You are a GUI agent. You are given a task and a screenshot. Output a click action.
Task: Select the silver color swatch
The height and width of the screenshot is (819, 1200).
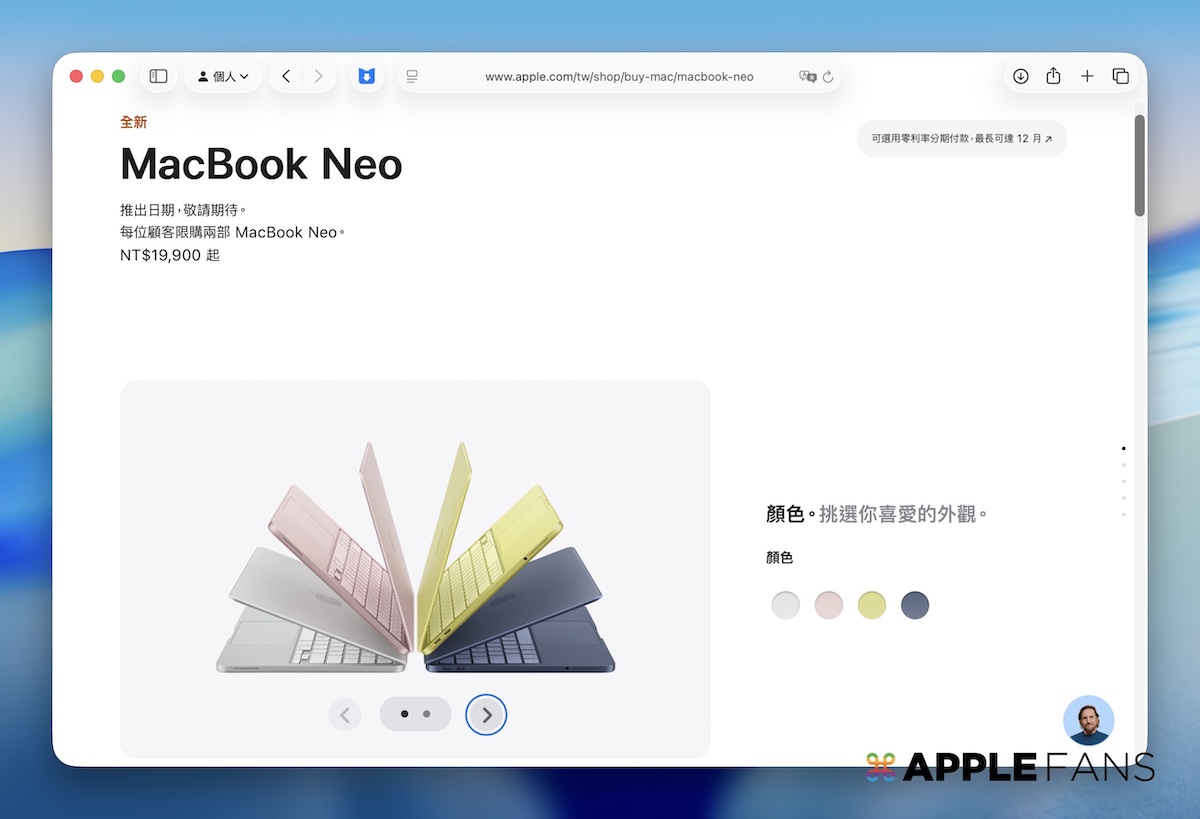786,605
